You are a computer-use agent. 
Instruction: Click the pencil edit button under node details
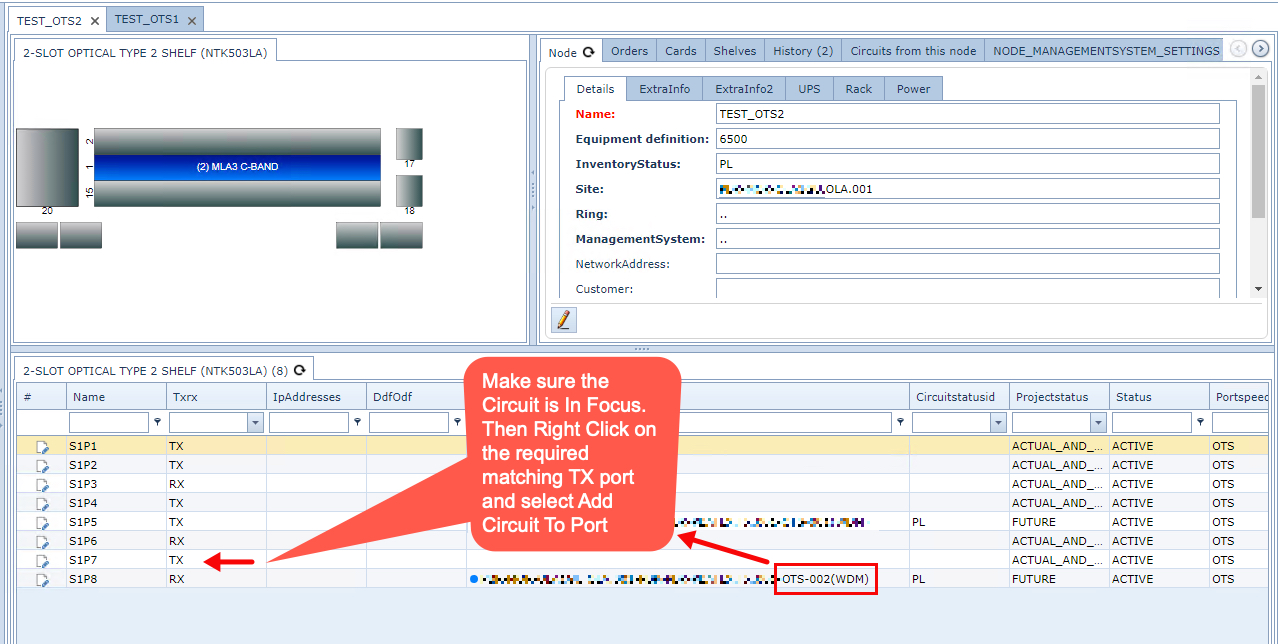click(x=563, y=320)
